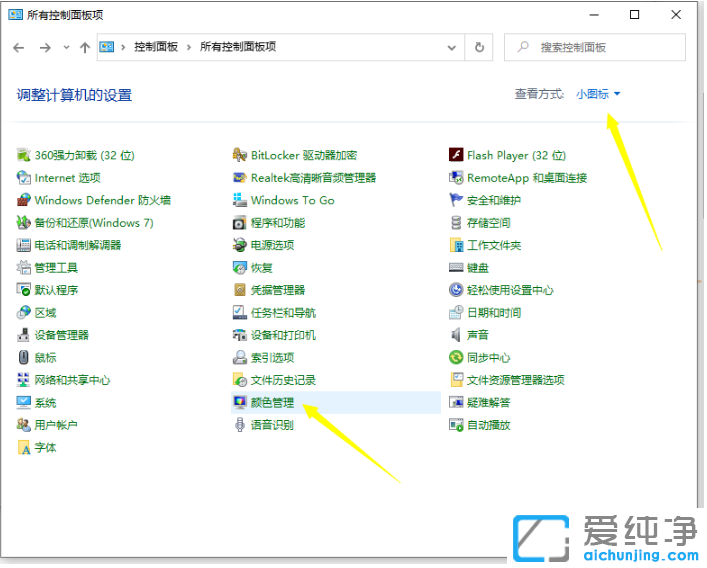Click the Windows Defender 防火墙 icon

click(x=24, y=200)
